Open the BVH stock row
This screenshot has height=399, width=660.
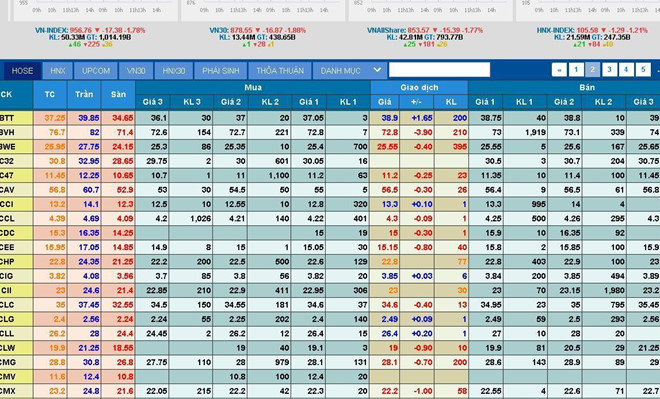point(7,132)
